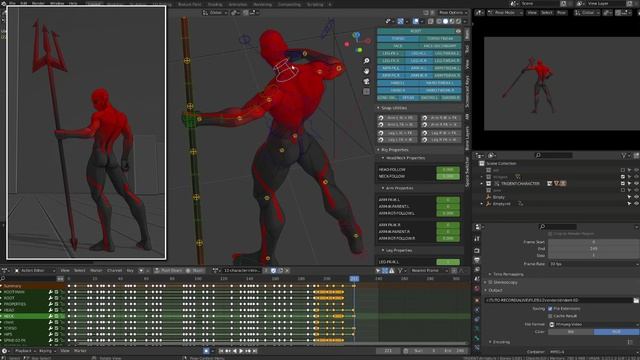Image resolution: width=640 pixels, height=360 pixels.
Task: Click the viewport zoom magnifier gizmo
Action: (x=366, y=61)
